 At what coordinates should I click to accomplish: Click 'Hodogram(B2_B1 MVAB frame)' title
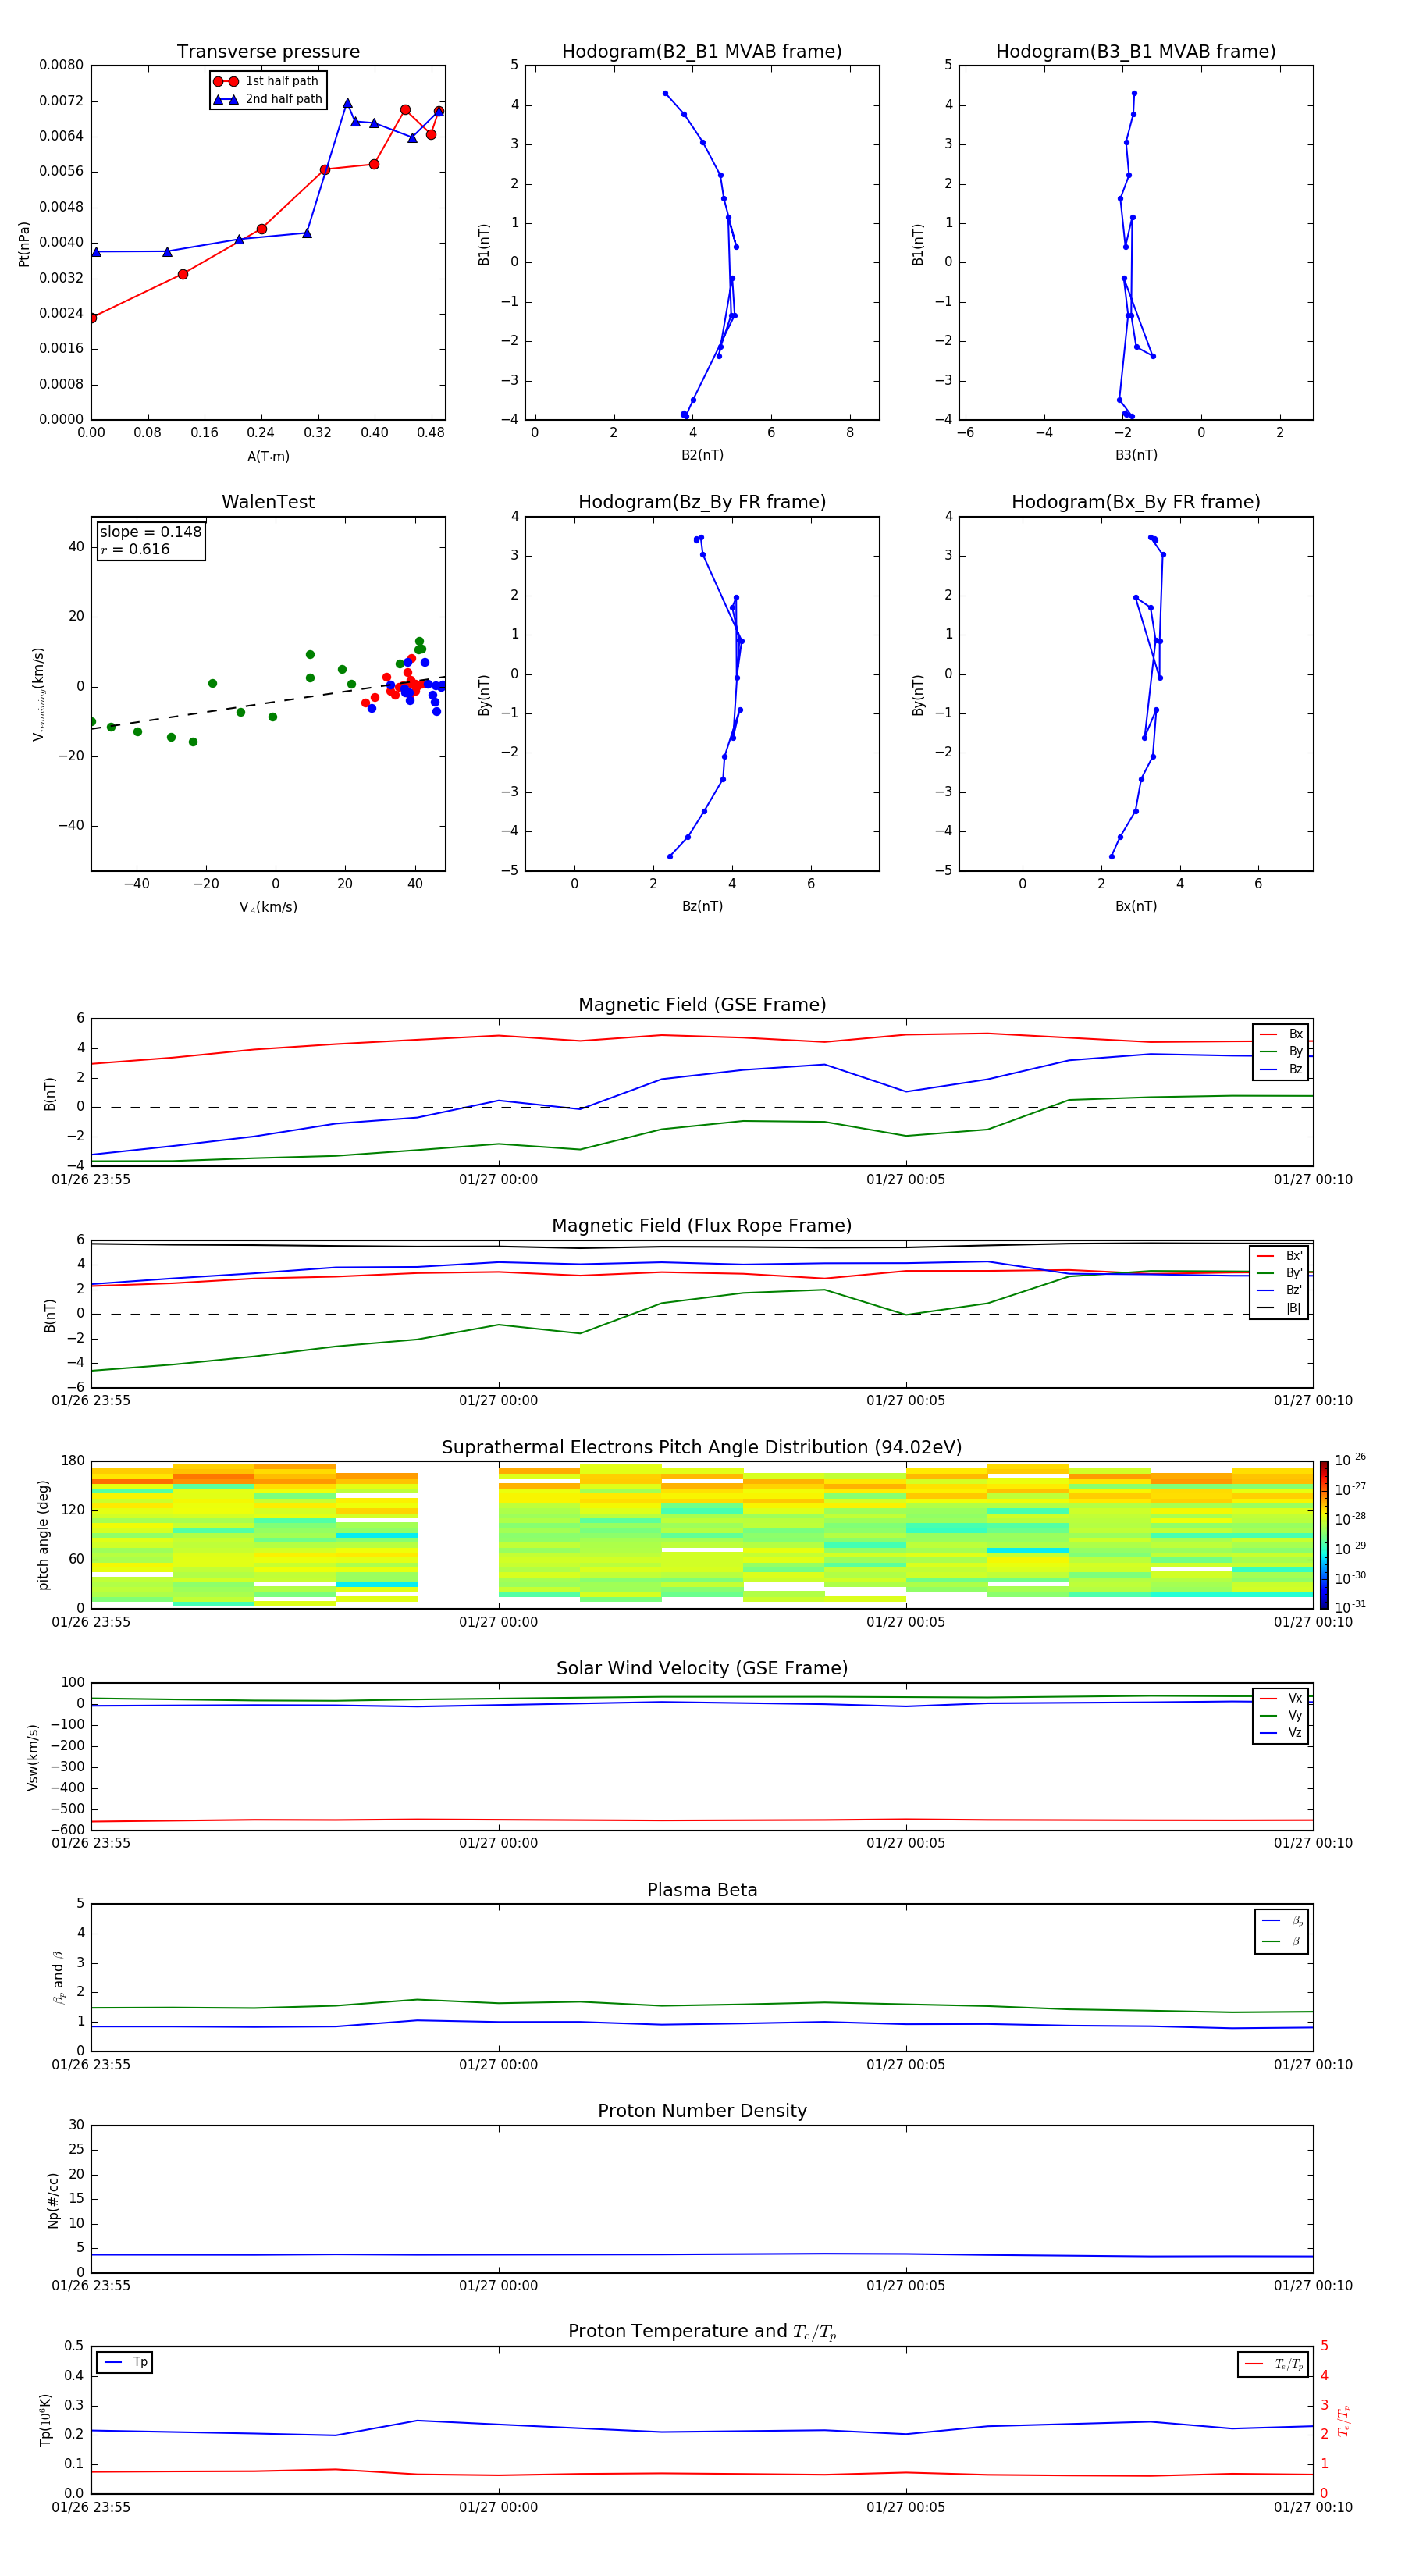click(702, 52)
